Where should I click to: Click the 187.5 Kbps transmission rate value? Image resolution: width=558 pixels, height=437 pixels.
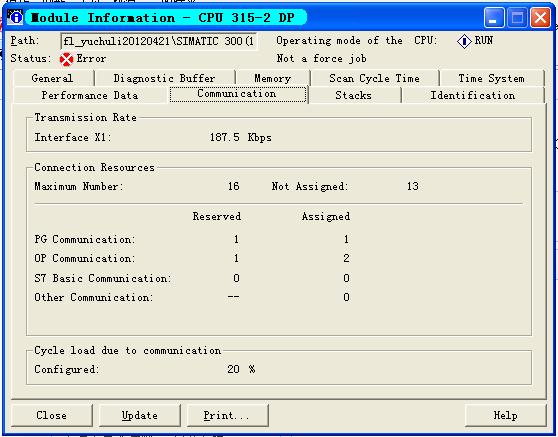(241, 137)
